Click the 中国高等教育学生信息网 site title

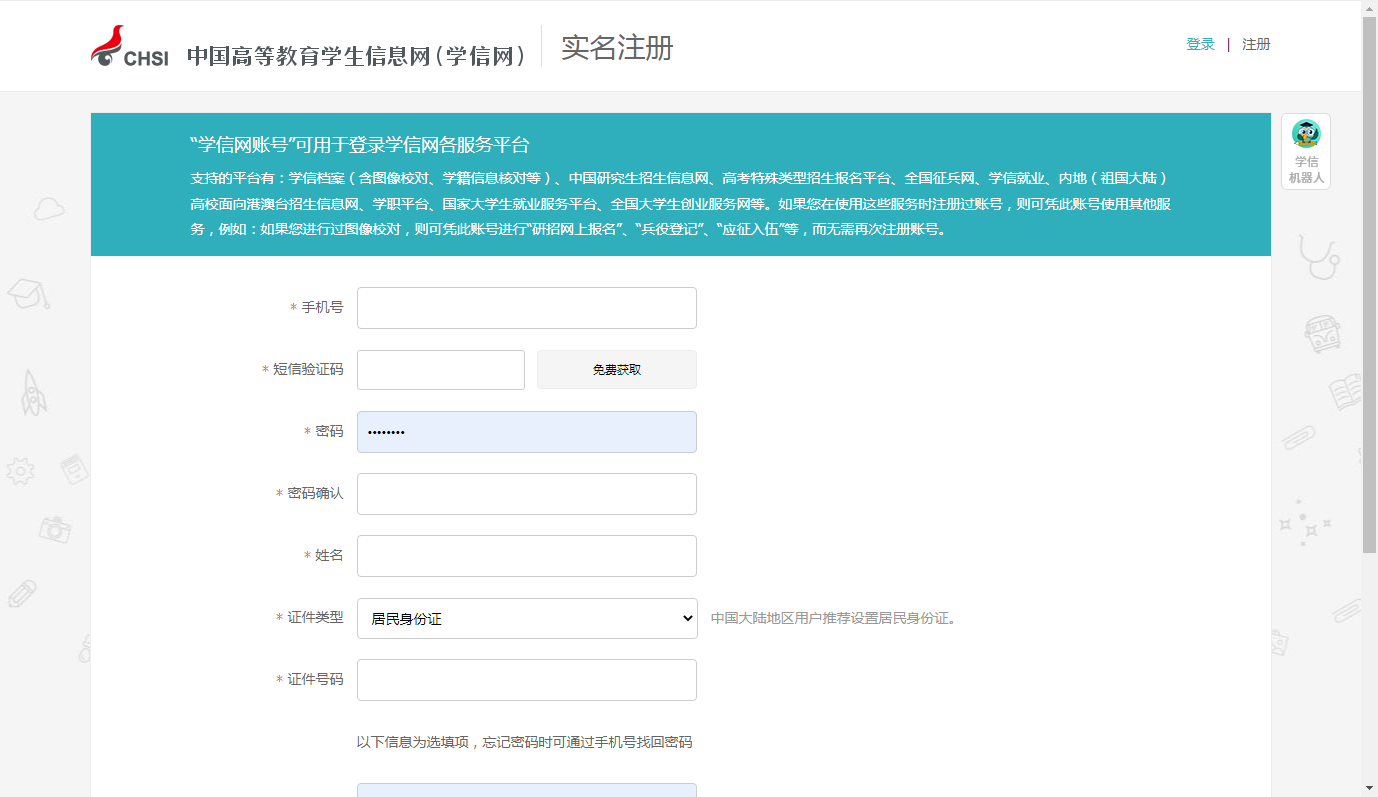click(357, 56)
